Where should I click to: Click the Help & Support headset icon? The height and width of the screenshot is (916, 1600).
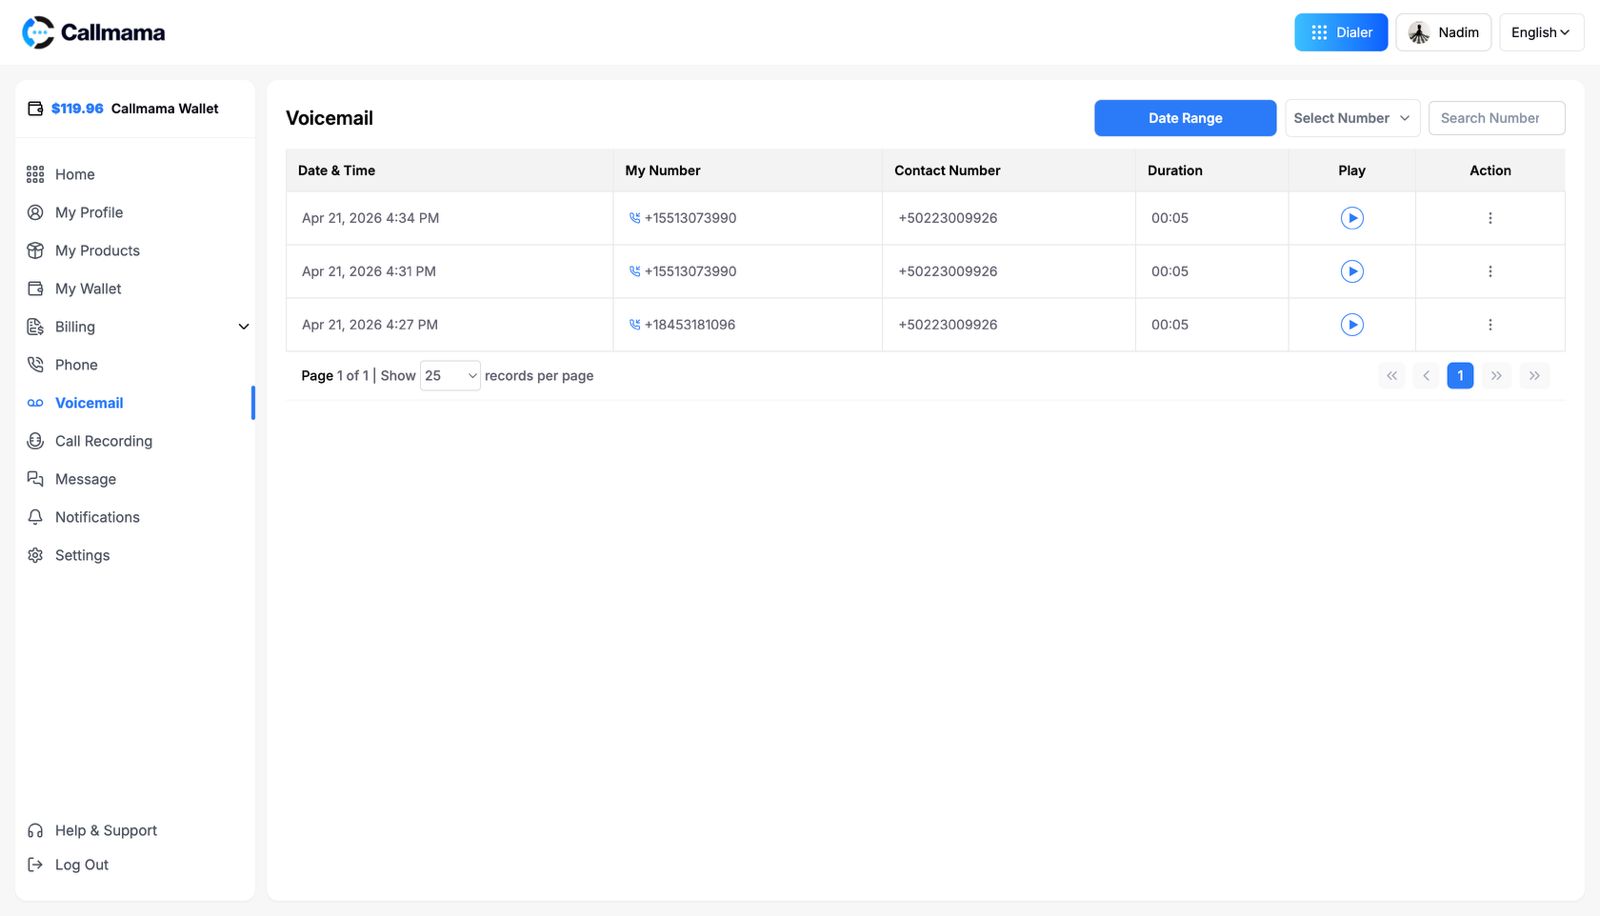point(35,830)
